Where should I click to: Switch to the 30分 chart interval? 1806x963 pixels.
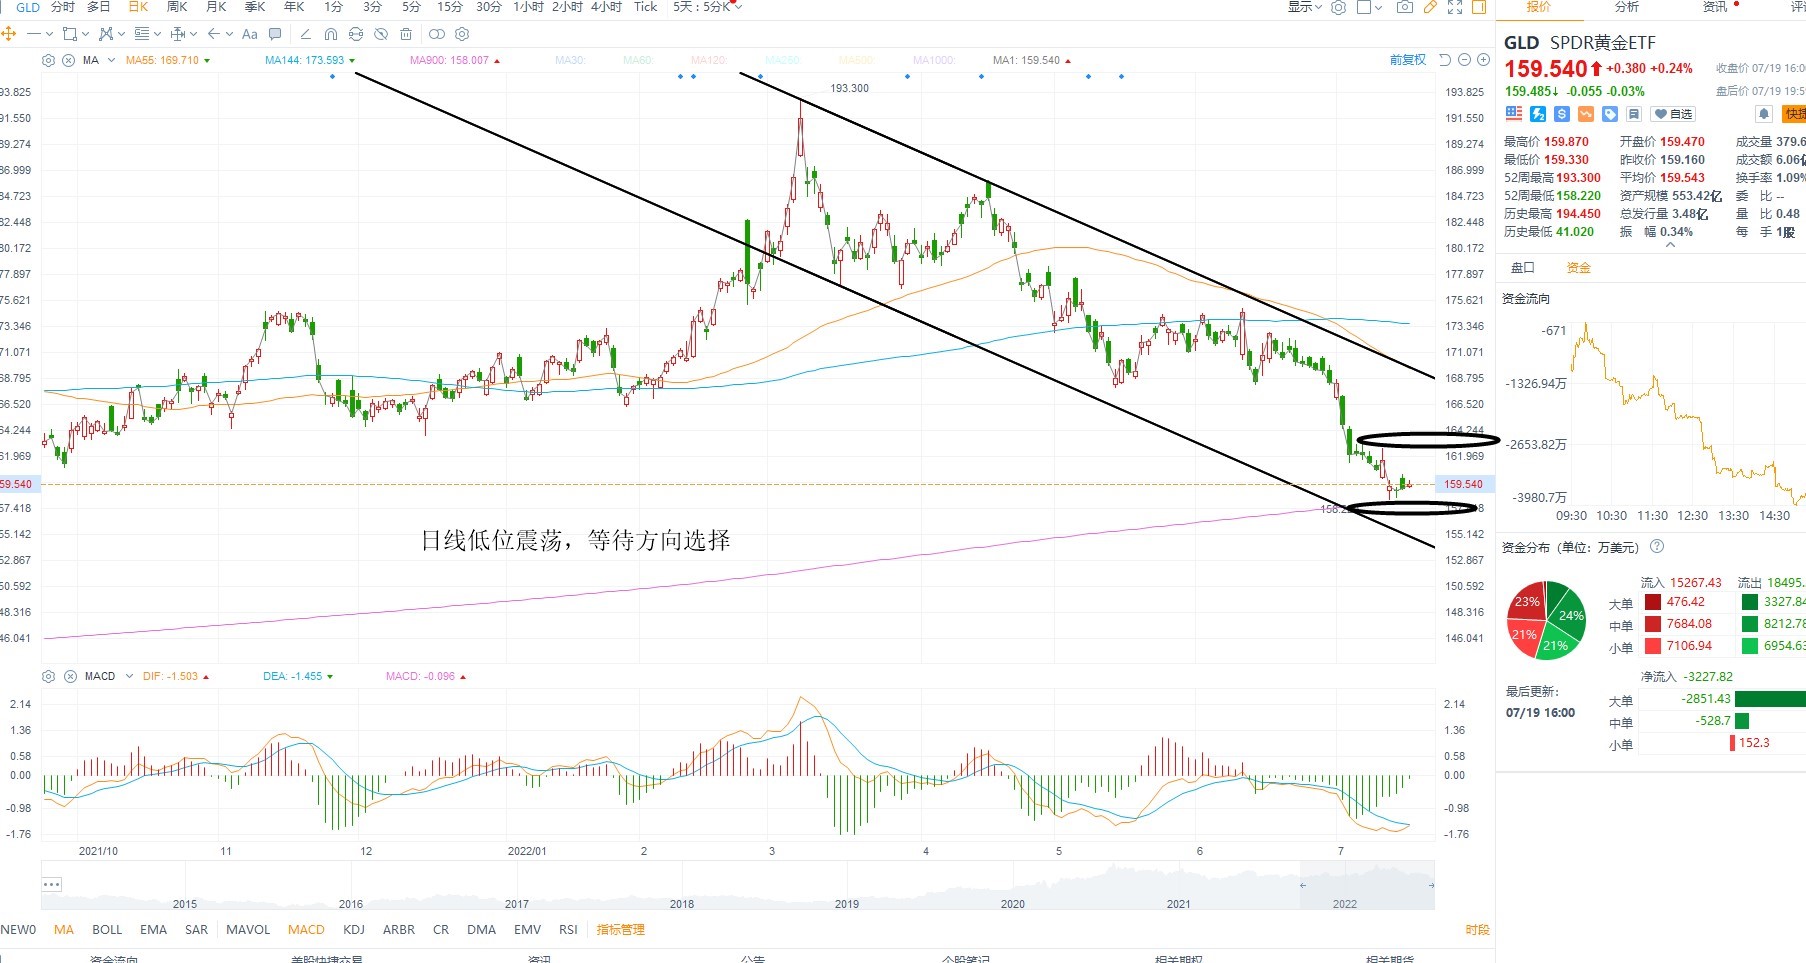coord(489,7)
